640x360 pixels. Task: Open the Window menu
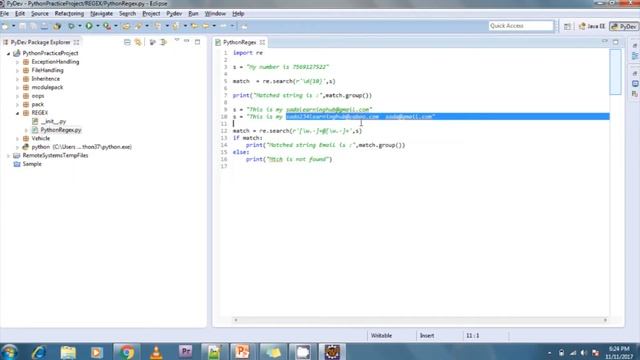[215, 13]
